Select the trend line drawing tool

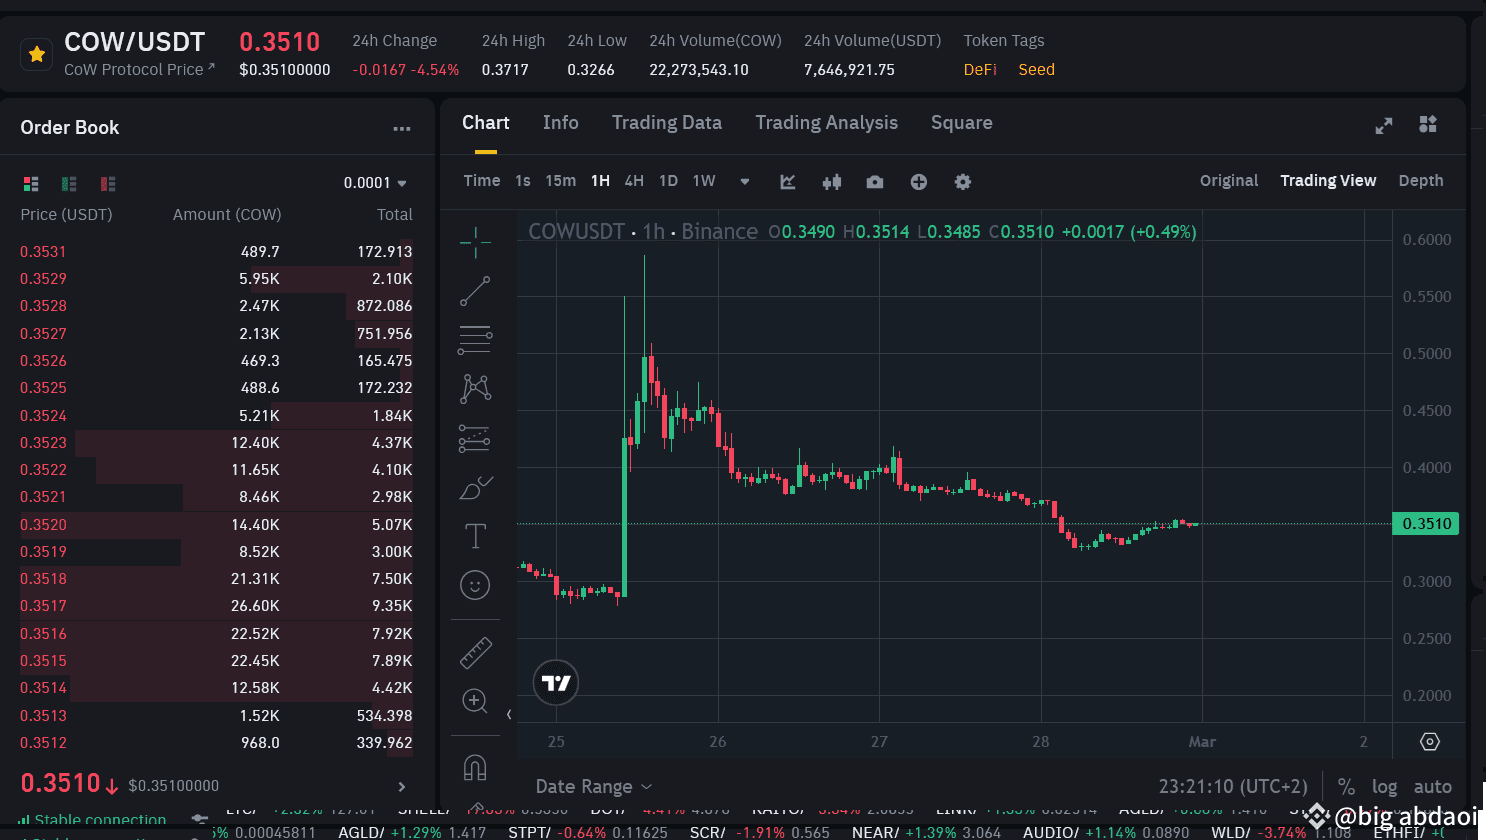(475, 291)
